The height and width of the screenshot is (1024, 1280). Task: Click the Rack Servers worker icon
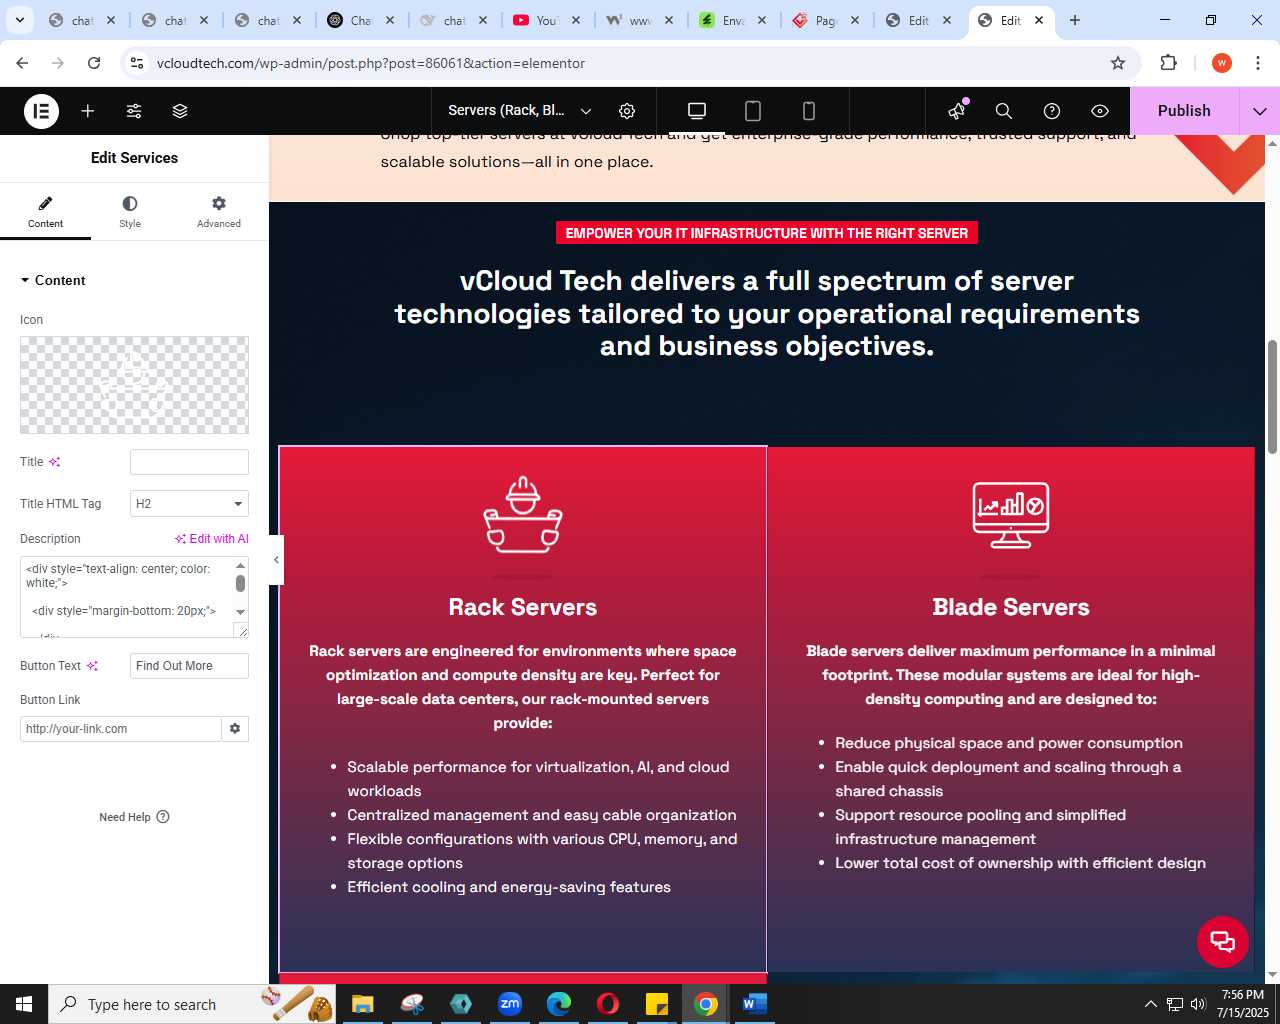point(523,515)
